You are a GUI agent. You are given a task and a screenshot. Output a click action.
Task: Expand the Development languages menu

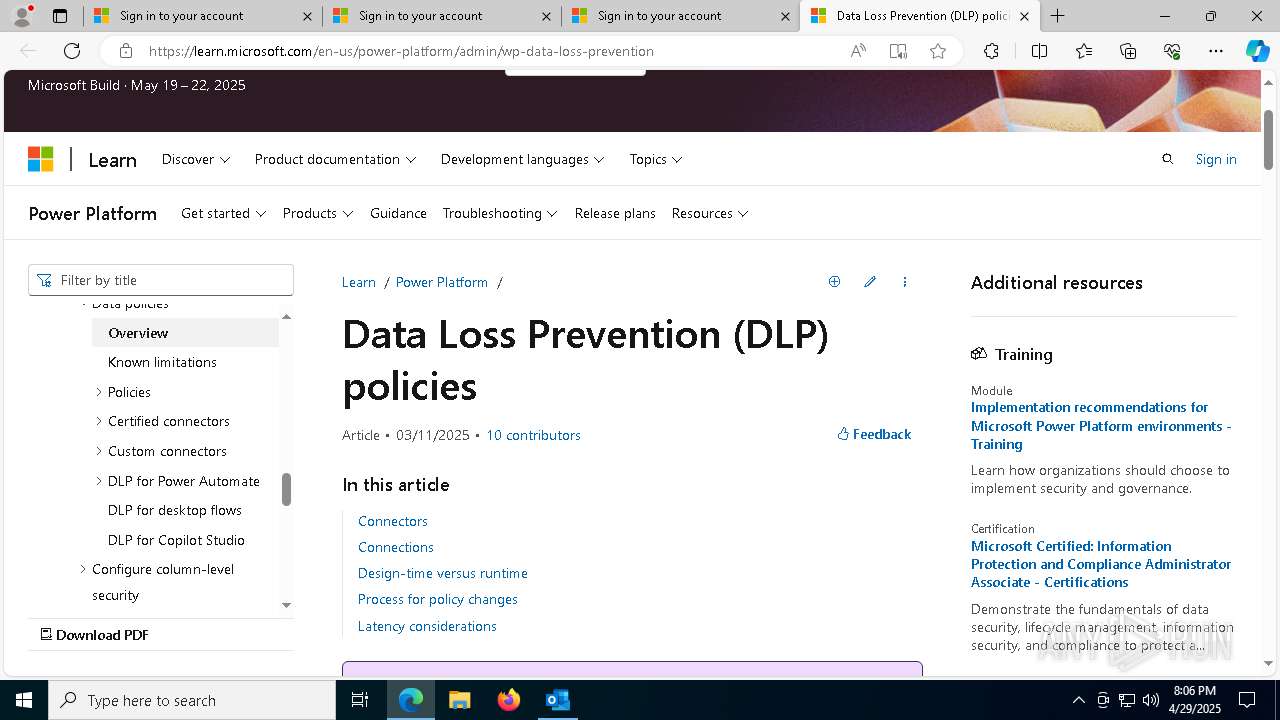coord(522,159)
